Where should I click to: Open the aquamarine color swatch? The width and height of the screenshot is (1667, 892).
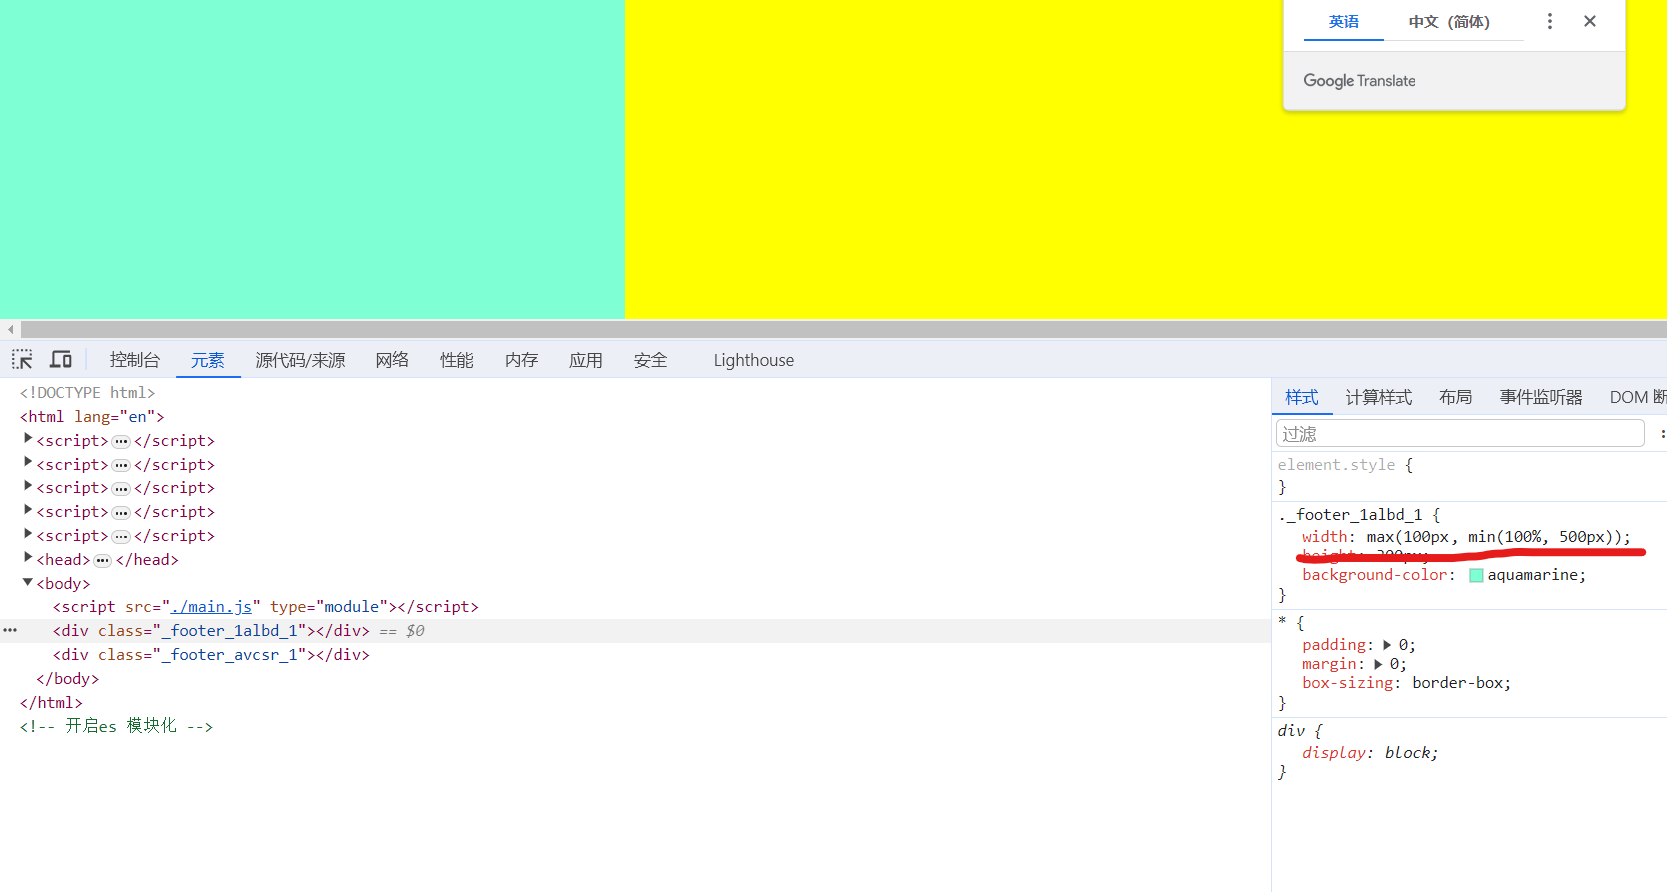(1476, 575)
